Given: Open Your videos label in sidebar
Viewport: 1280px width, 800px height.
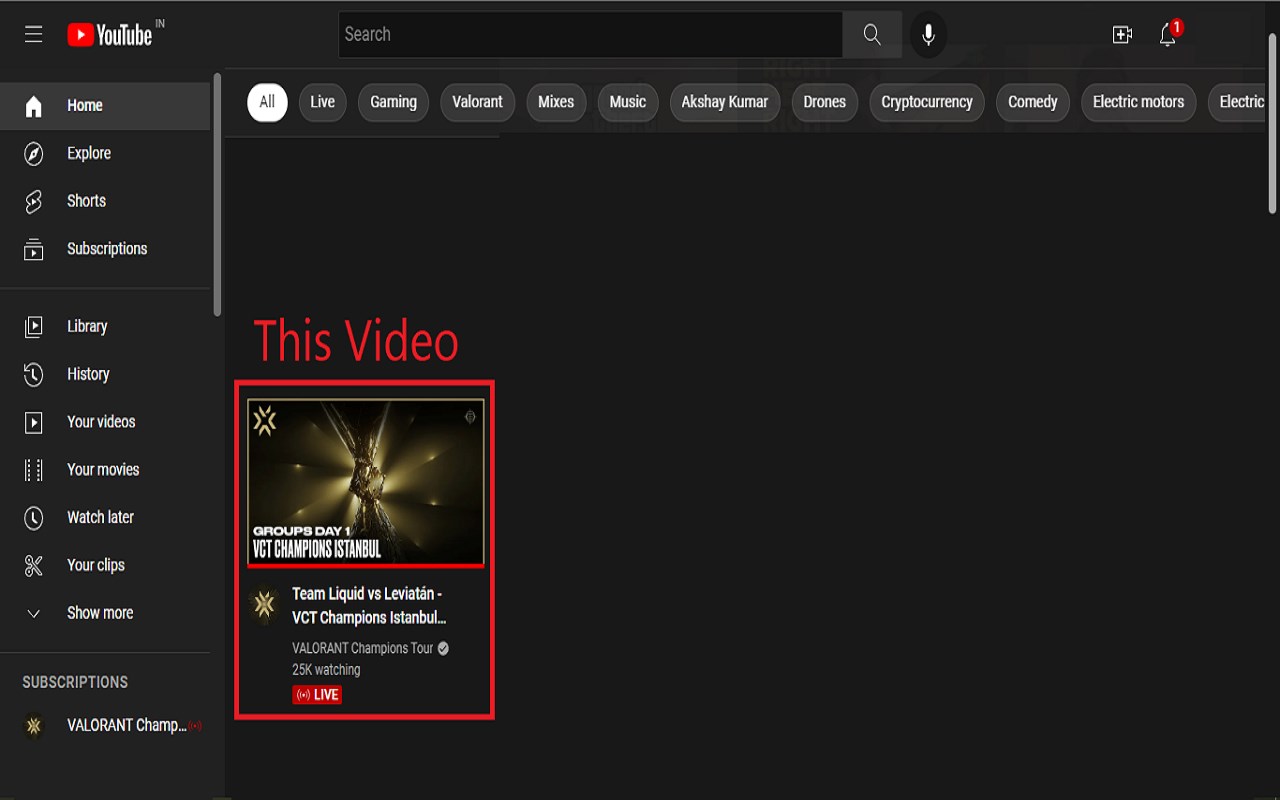Looking at the screenshot, I should [x=101, y=422].
